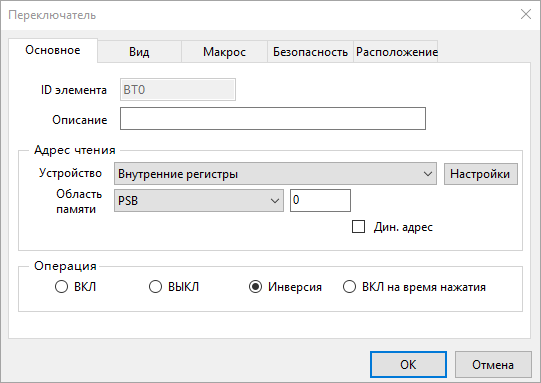Click the memory address field with 0
541x383 pixels.
click(320, 200)
